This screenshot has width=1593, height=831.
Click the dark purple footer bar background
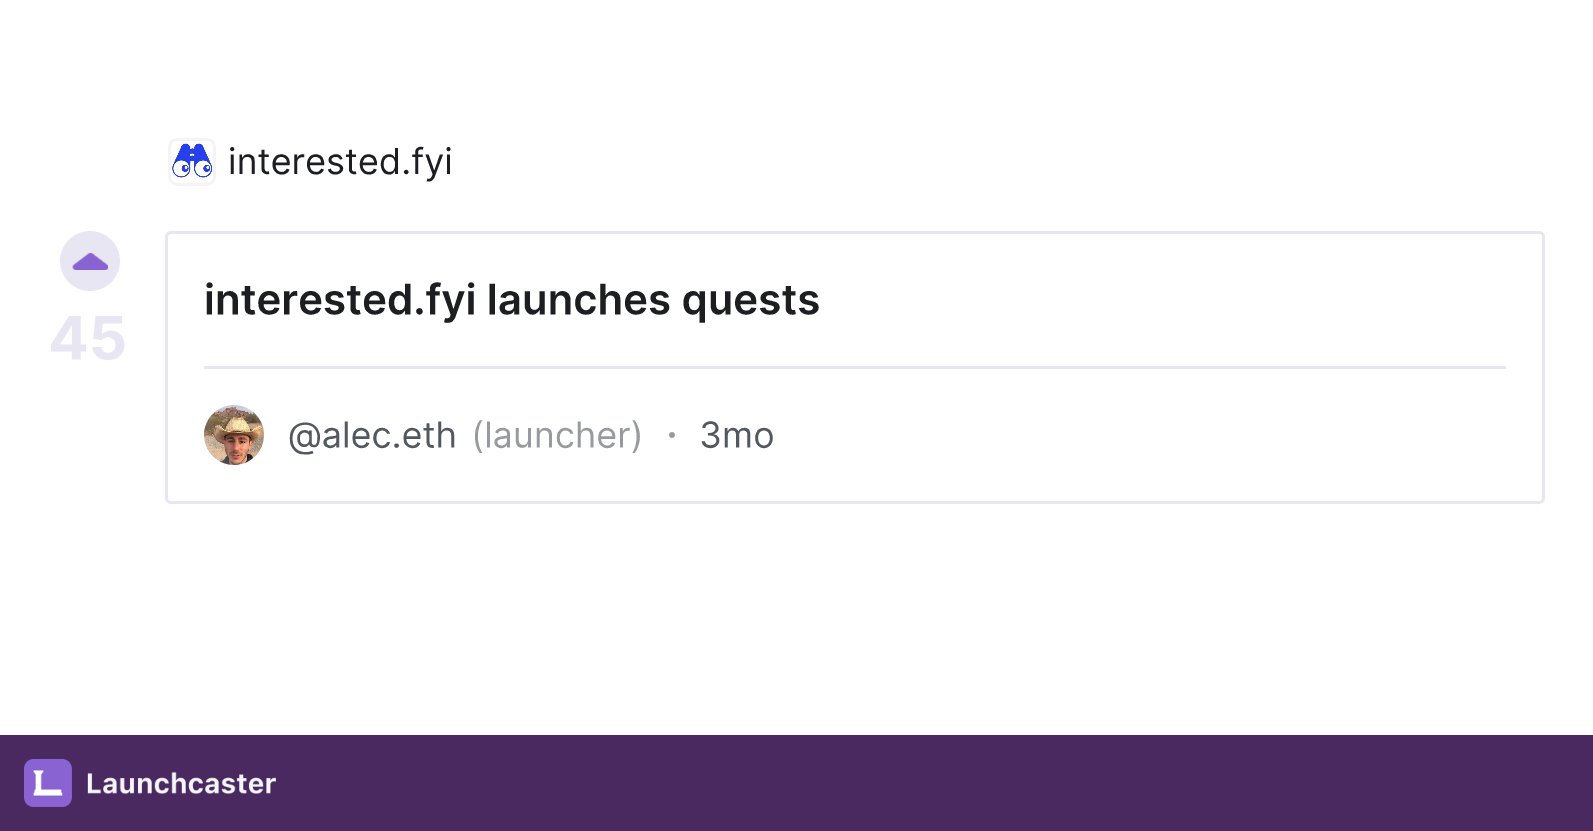pyautogui.click(x=900, y=783)
